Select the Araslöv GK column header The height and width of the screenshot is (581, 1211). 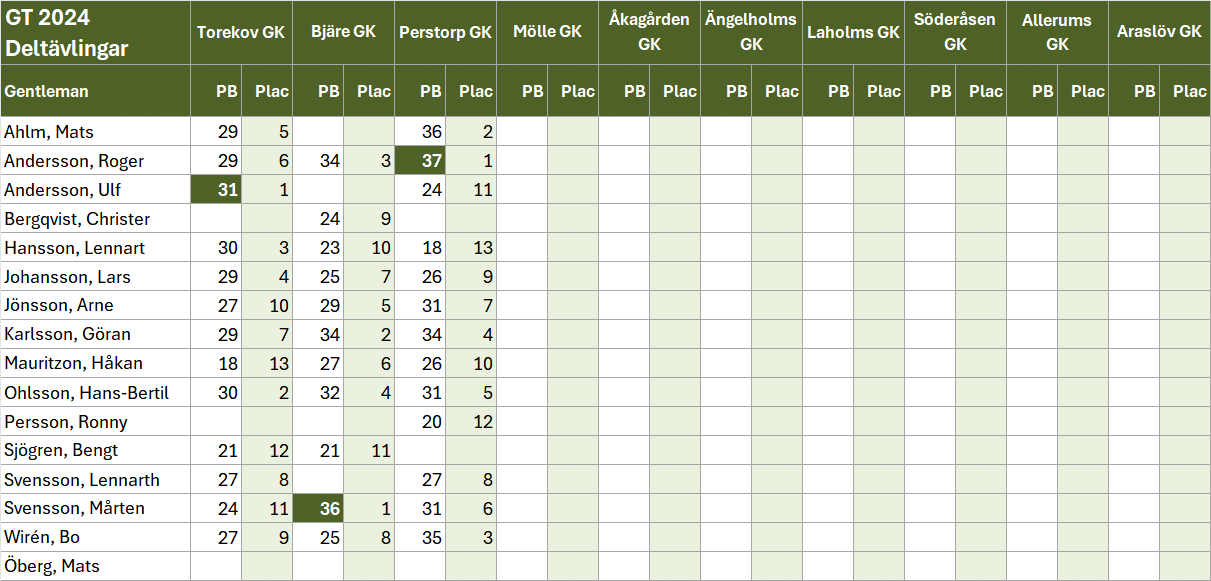1159,32
